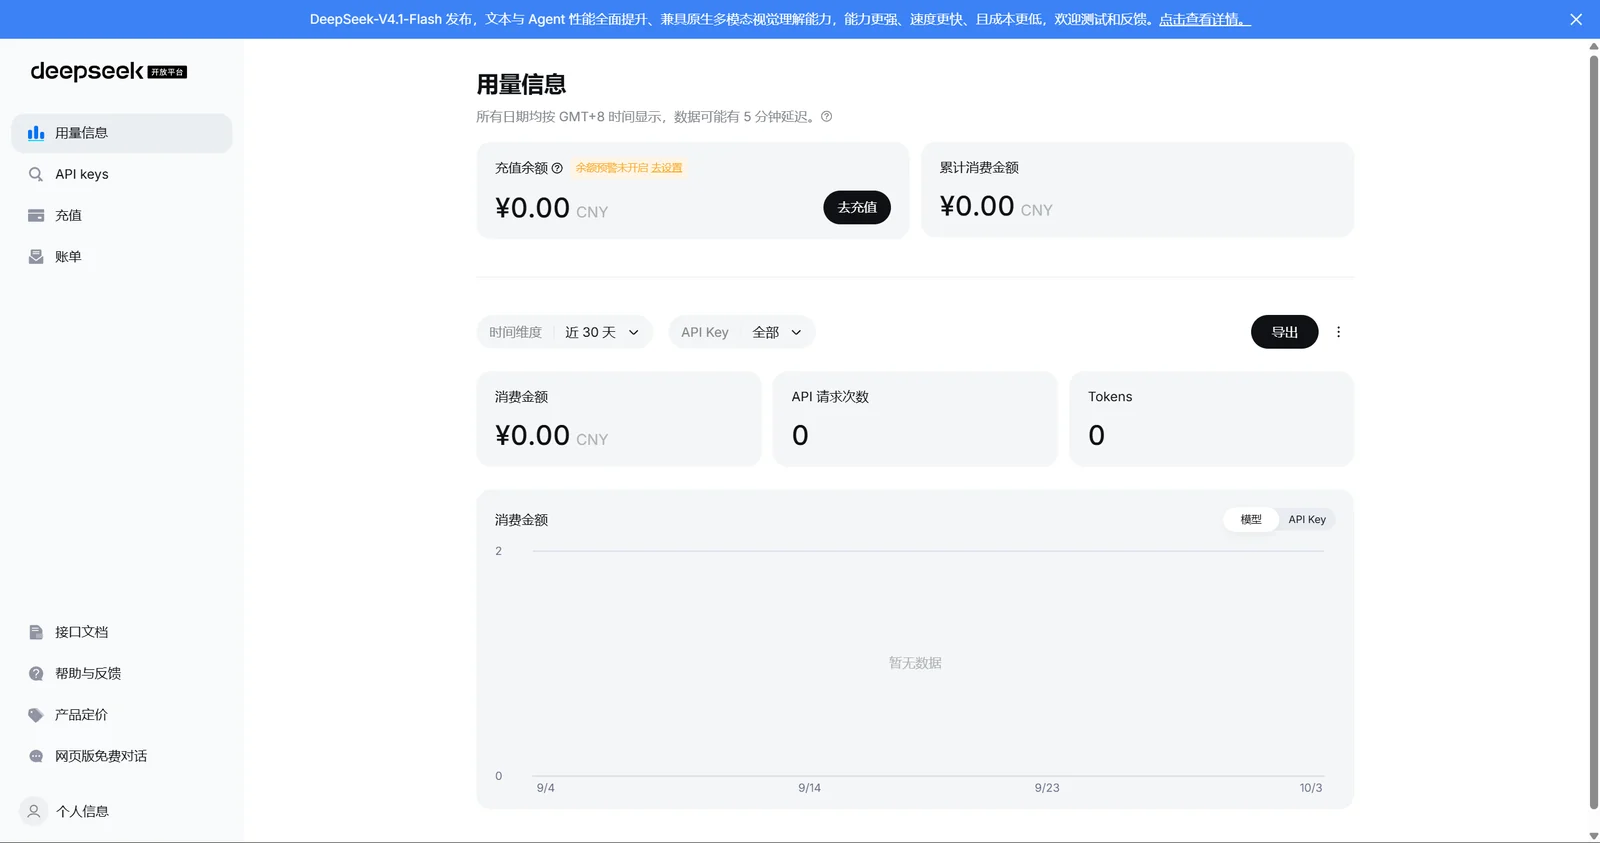Click the 0 value under Tokens
1600x843 pixels.
point(1097,436)
